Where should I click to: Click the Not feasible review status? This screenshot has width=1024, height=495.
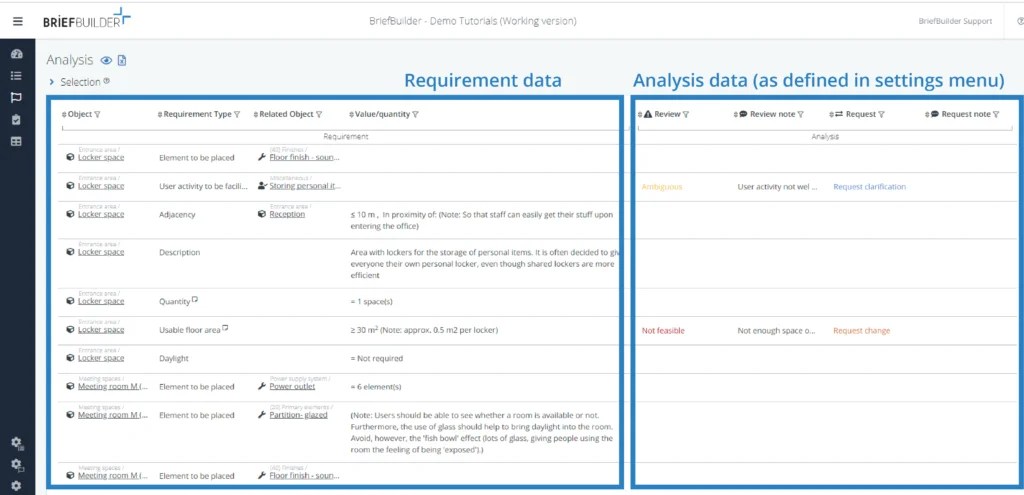tap(663, 330)
